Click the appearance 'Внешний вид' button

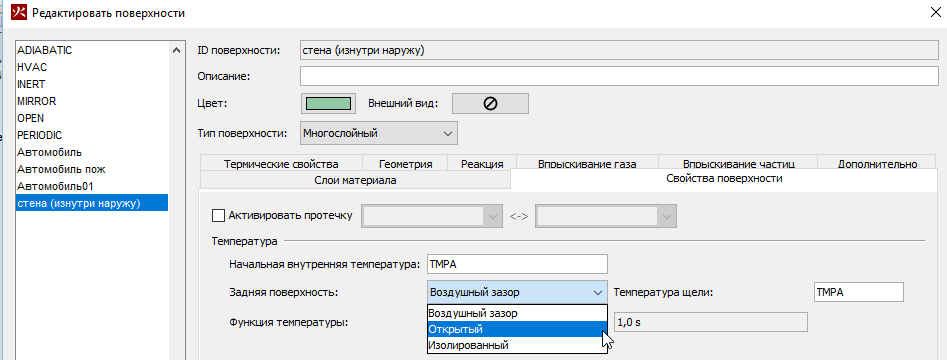click(x=490, y=103)
